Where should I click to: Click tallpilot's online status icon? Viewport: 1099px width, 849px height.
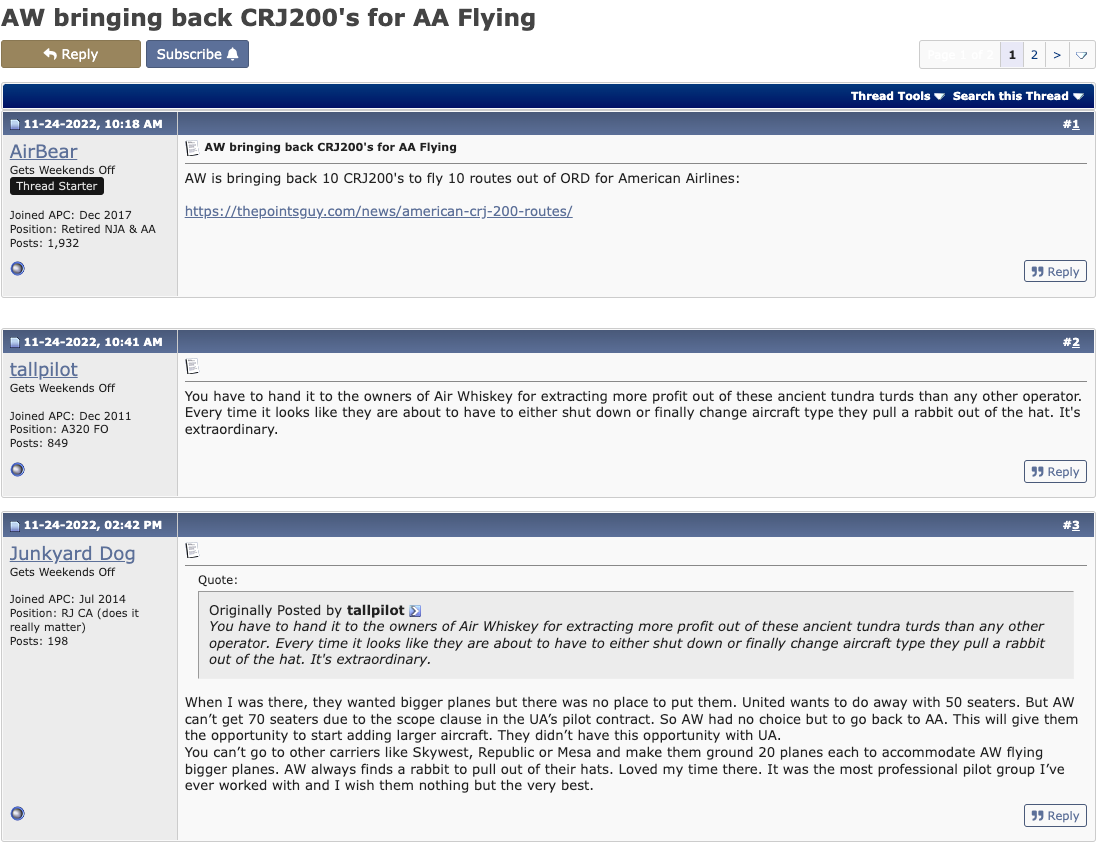18,469
